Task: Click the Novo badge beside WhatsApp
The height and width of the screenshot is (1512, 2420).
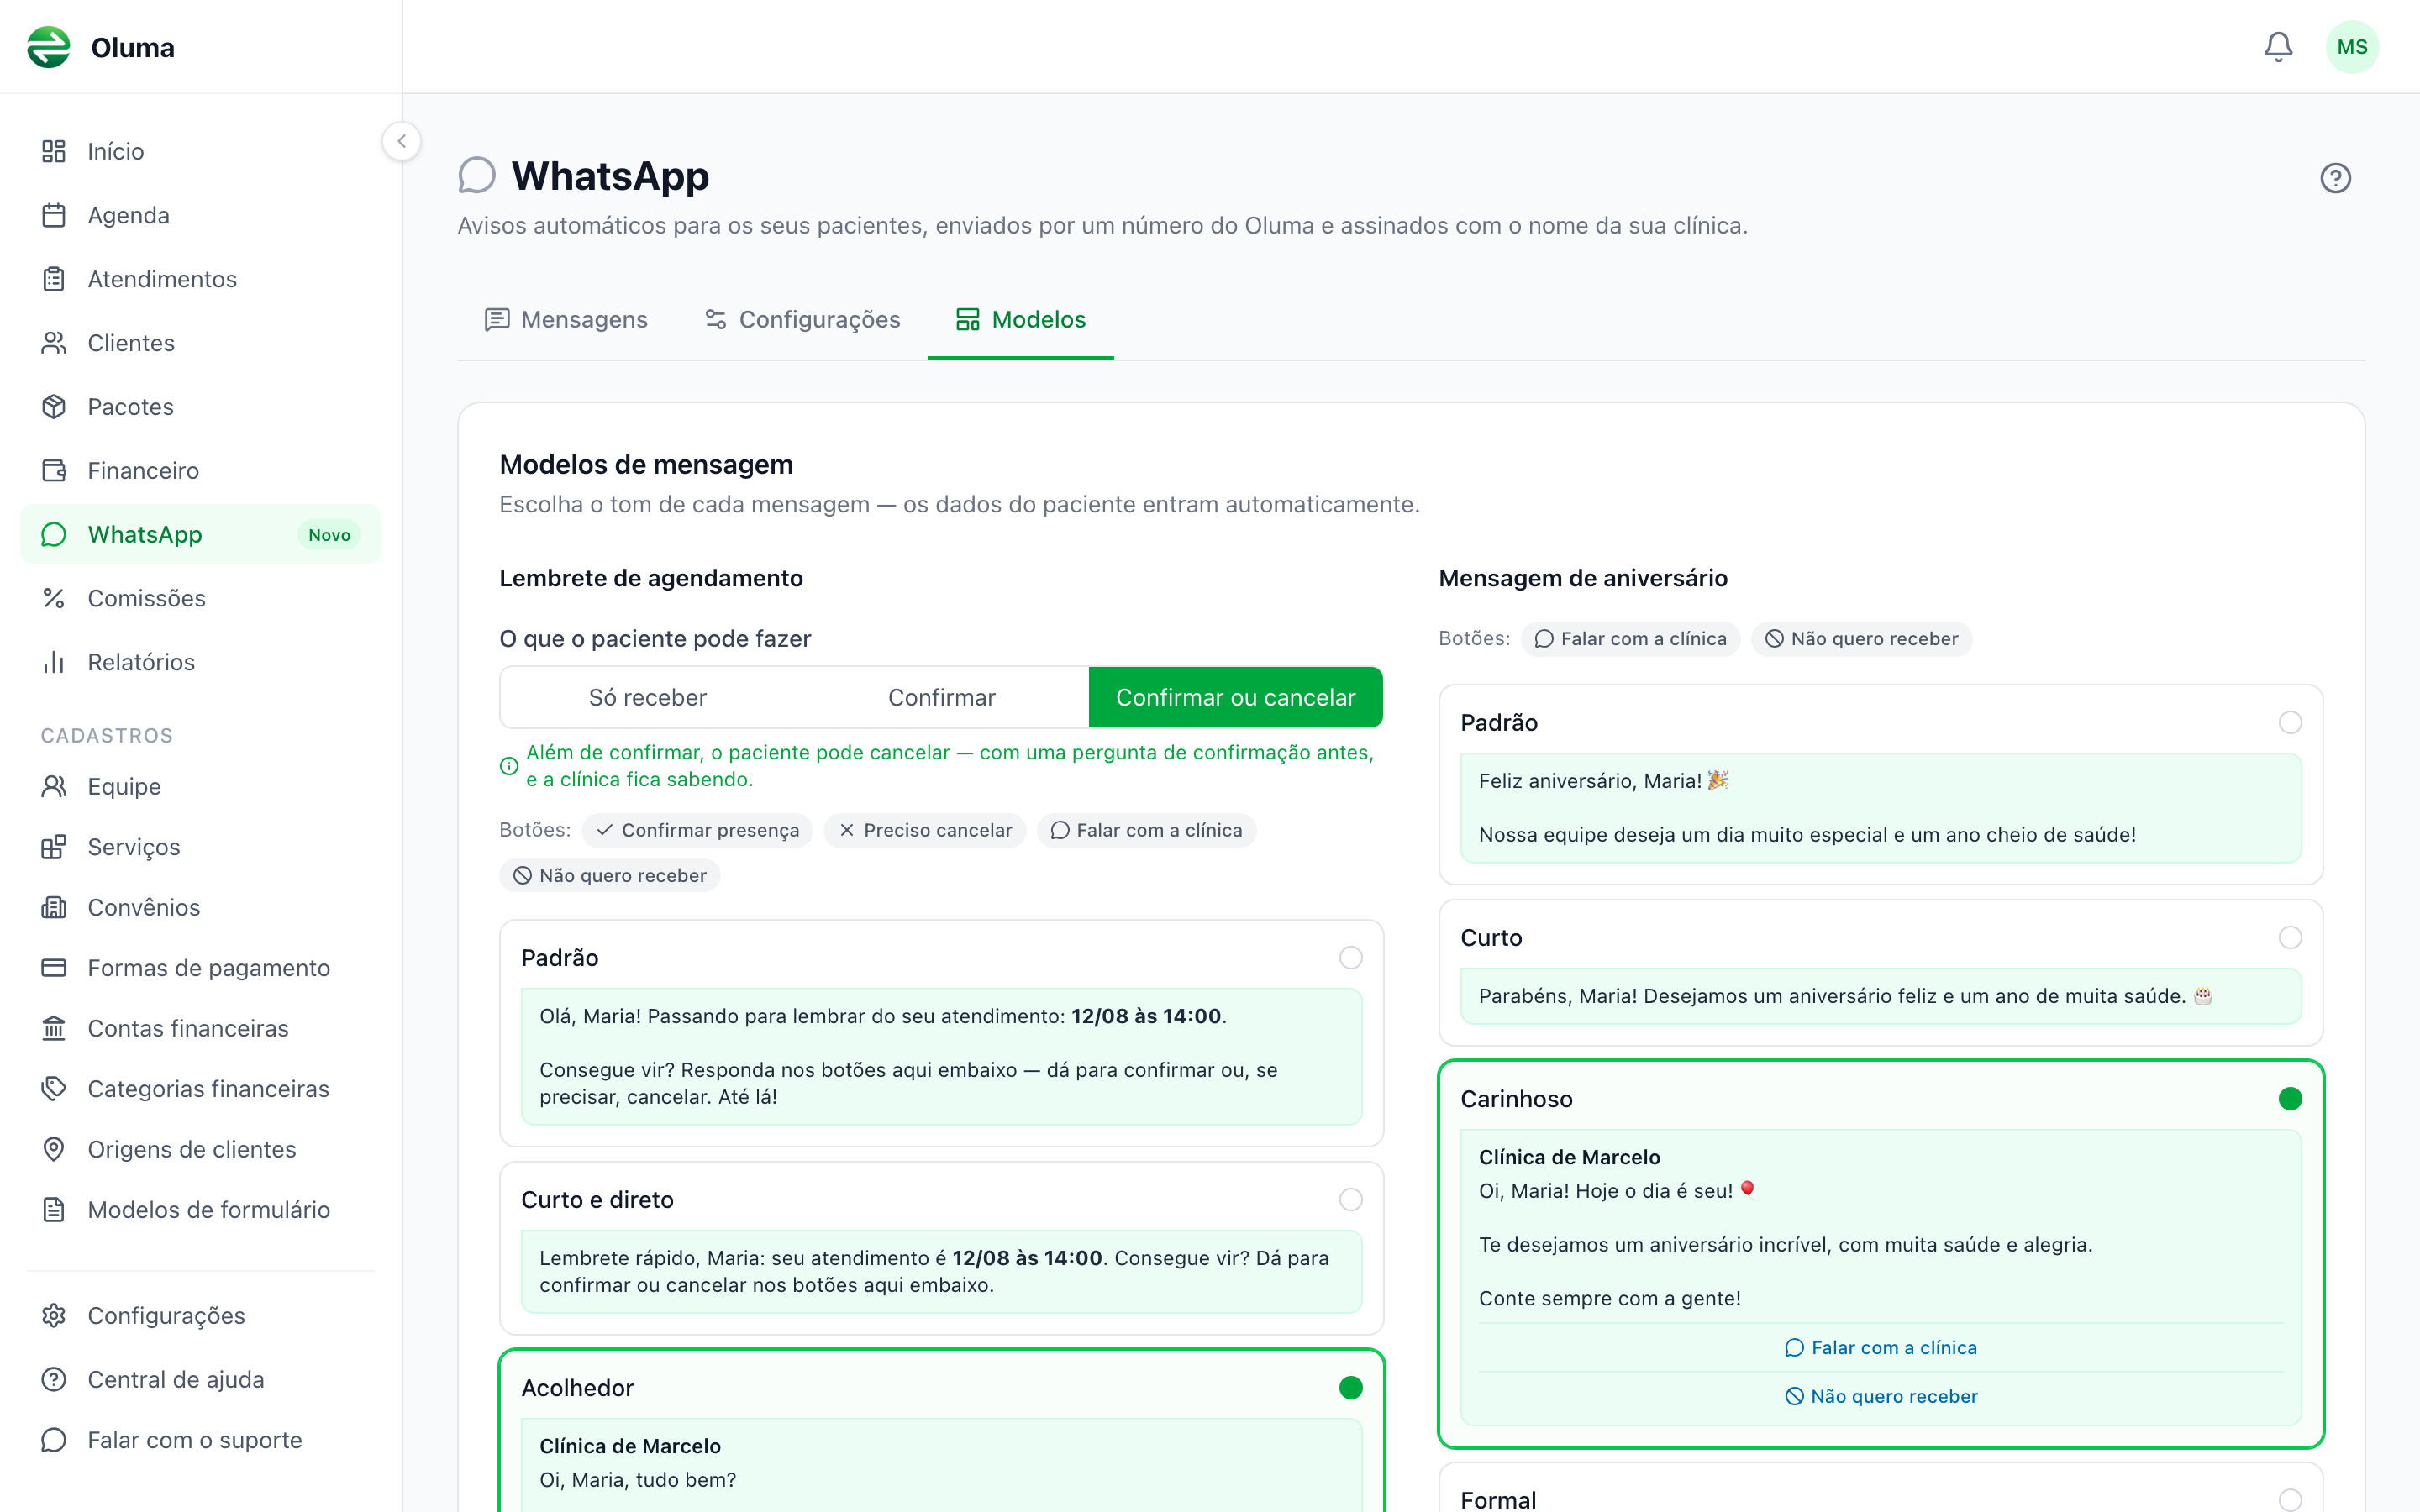Action: 329,535
